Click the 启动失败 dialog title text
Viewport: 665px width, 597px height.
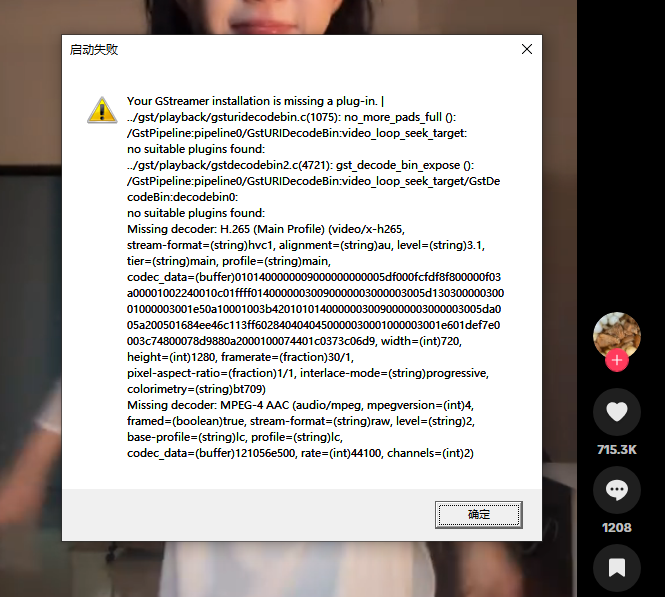94,50
